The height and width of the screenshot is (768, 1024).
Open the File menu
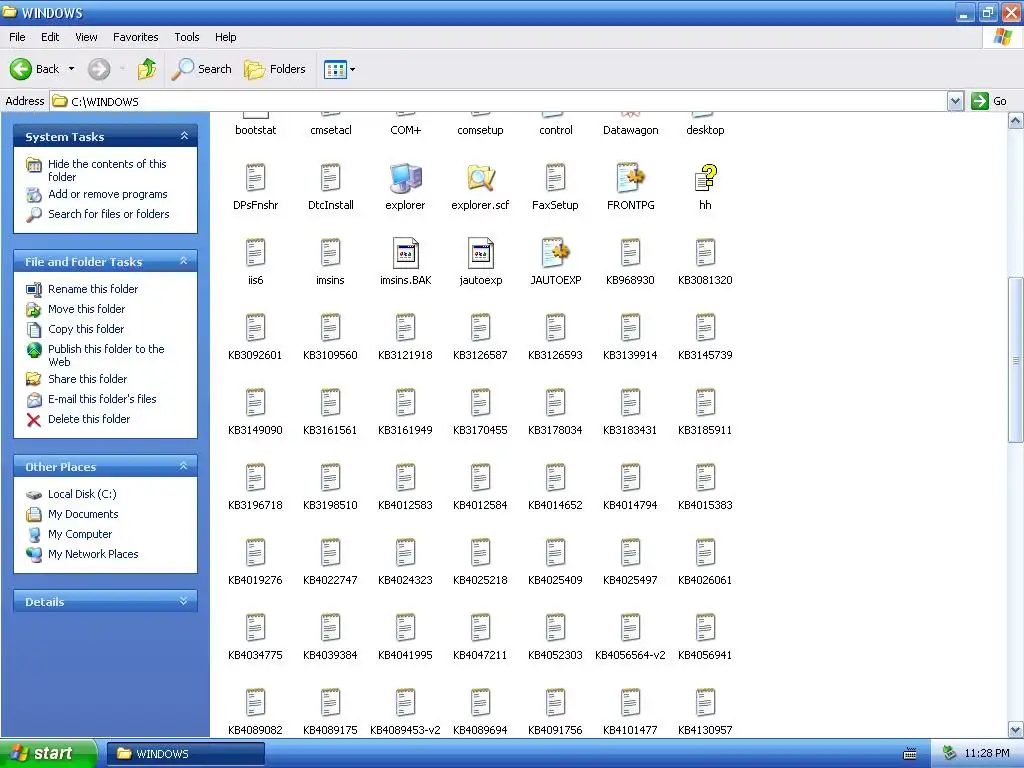17,37
